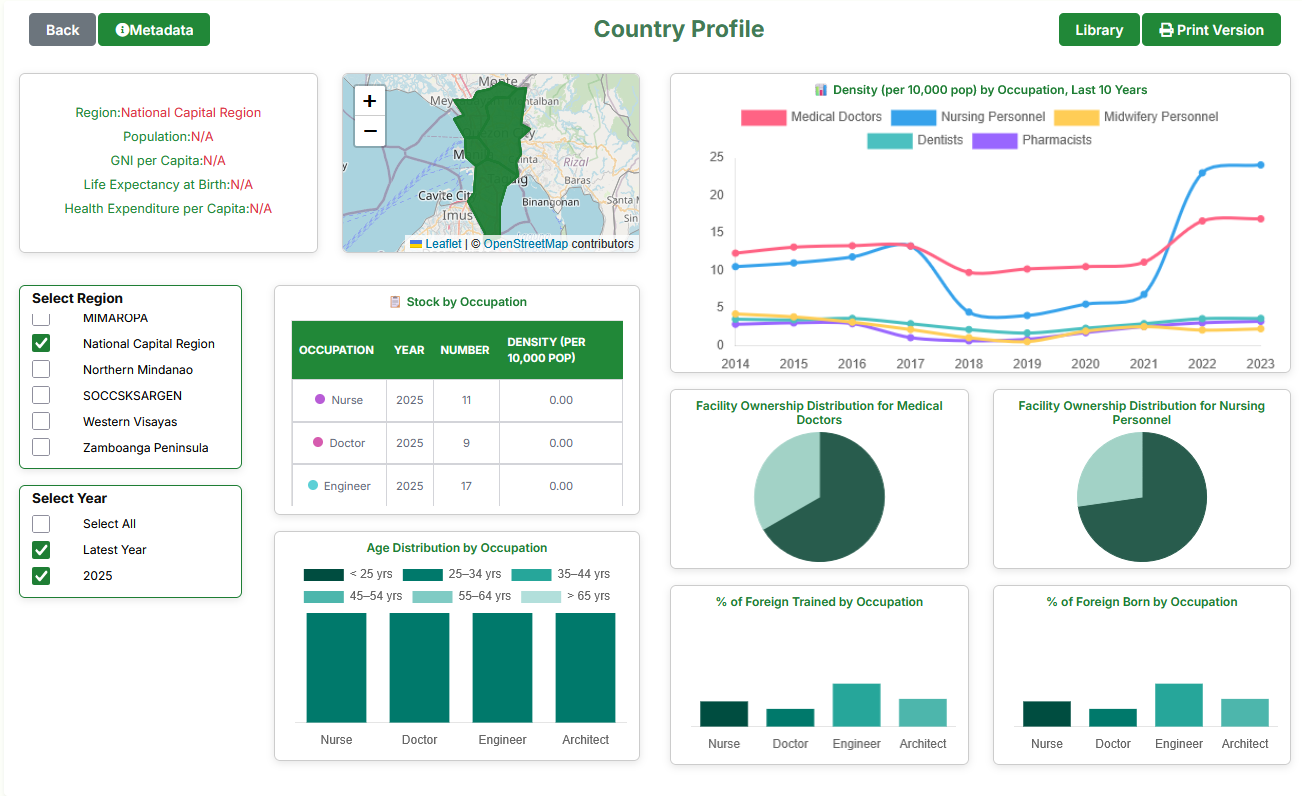
Task: Zoom in on the map
Action: pyautogui.click(x=370, y=101)
